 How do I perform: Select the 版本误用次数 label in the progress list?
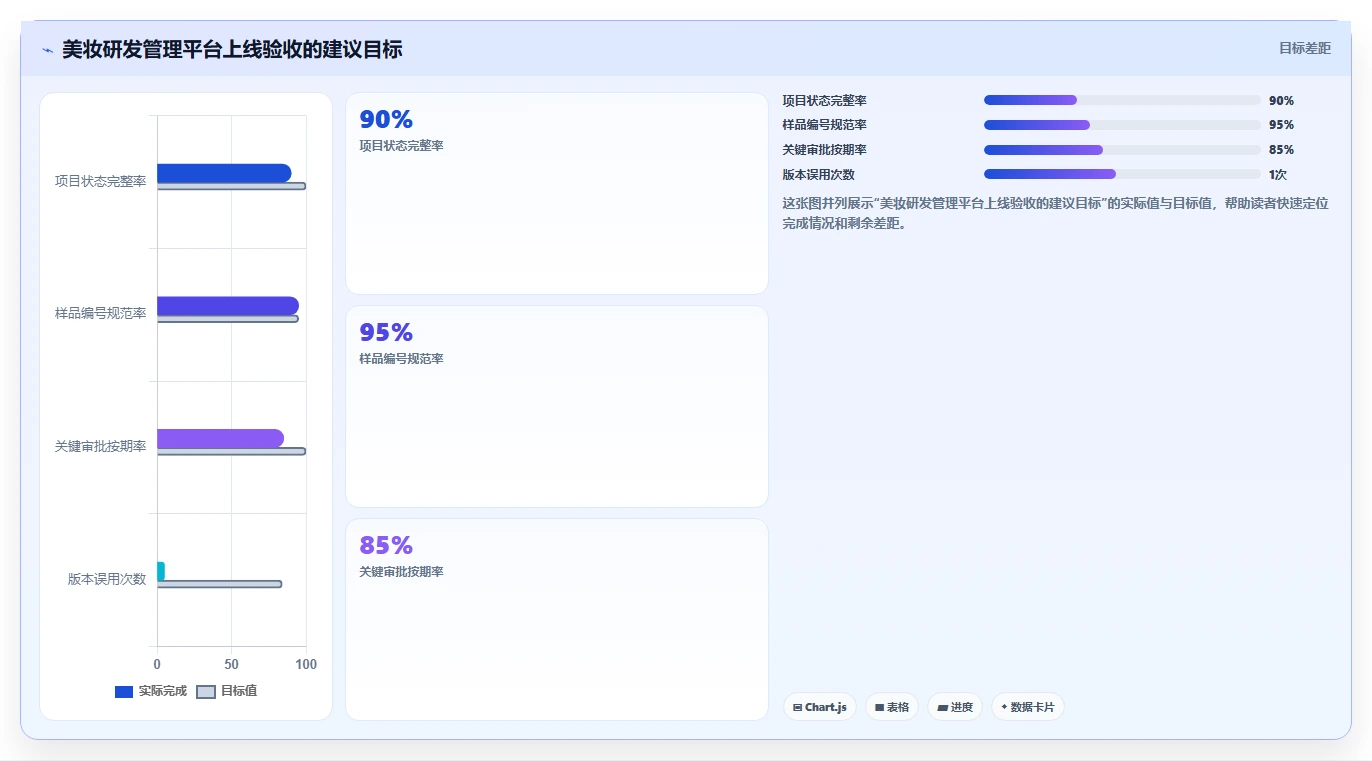coord(818,175)
